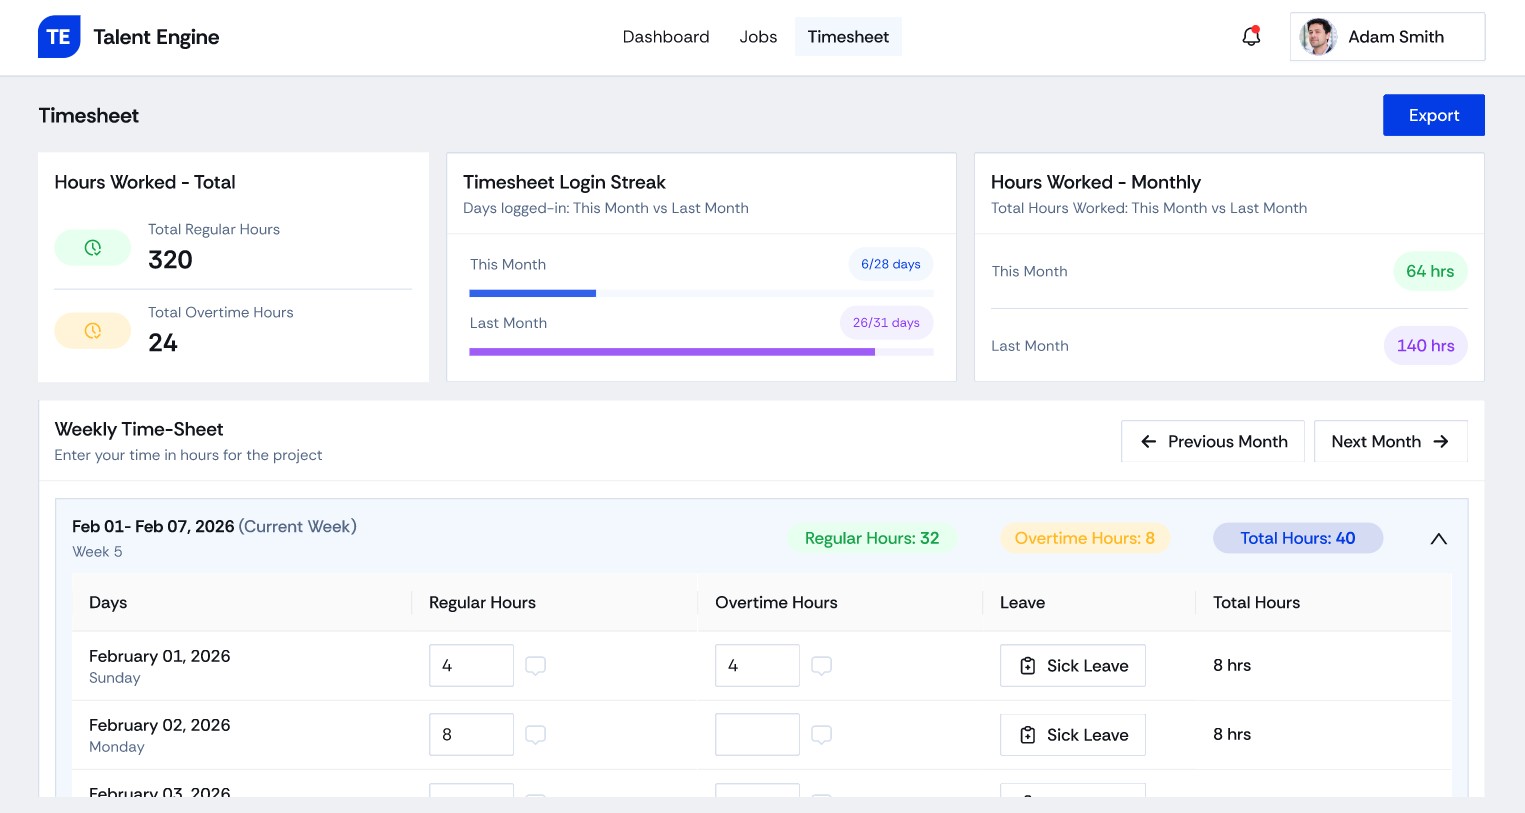This screenshot has width=1525, height=813.
Task: Select the Timesheet tab
Action: pos(848,37)
